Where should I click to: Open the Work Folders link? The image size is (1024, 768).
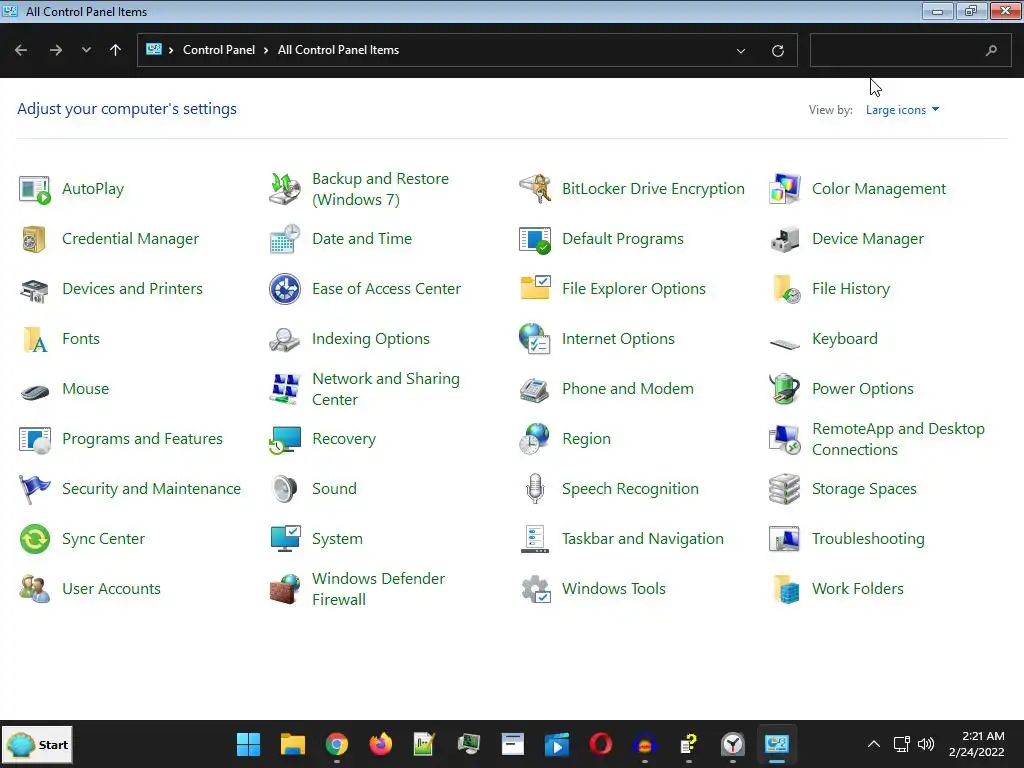click(857, 589)
